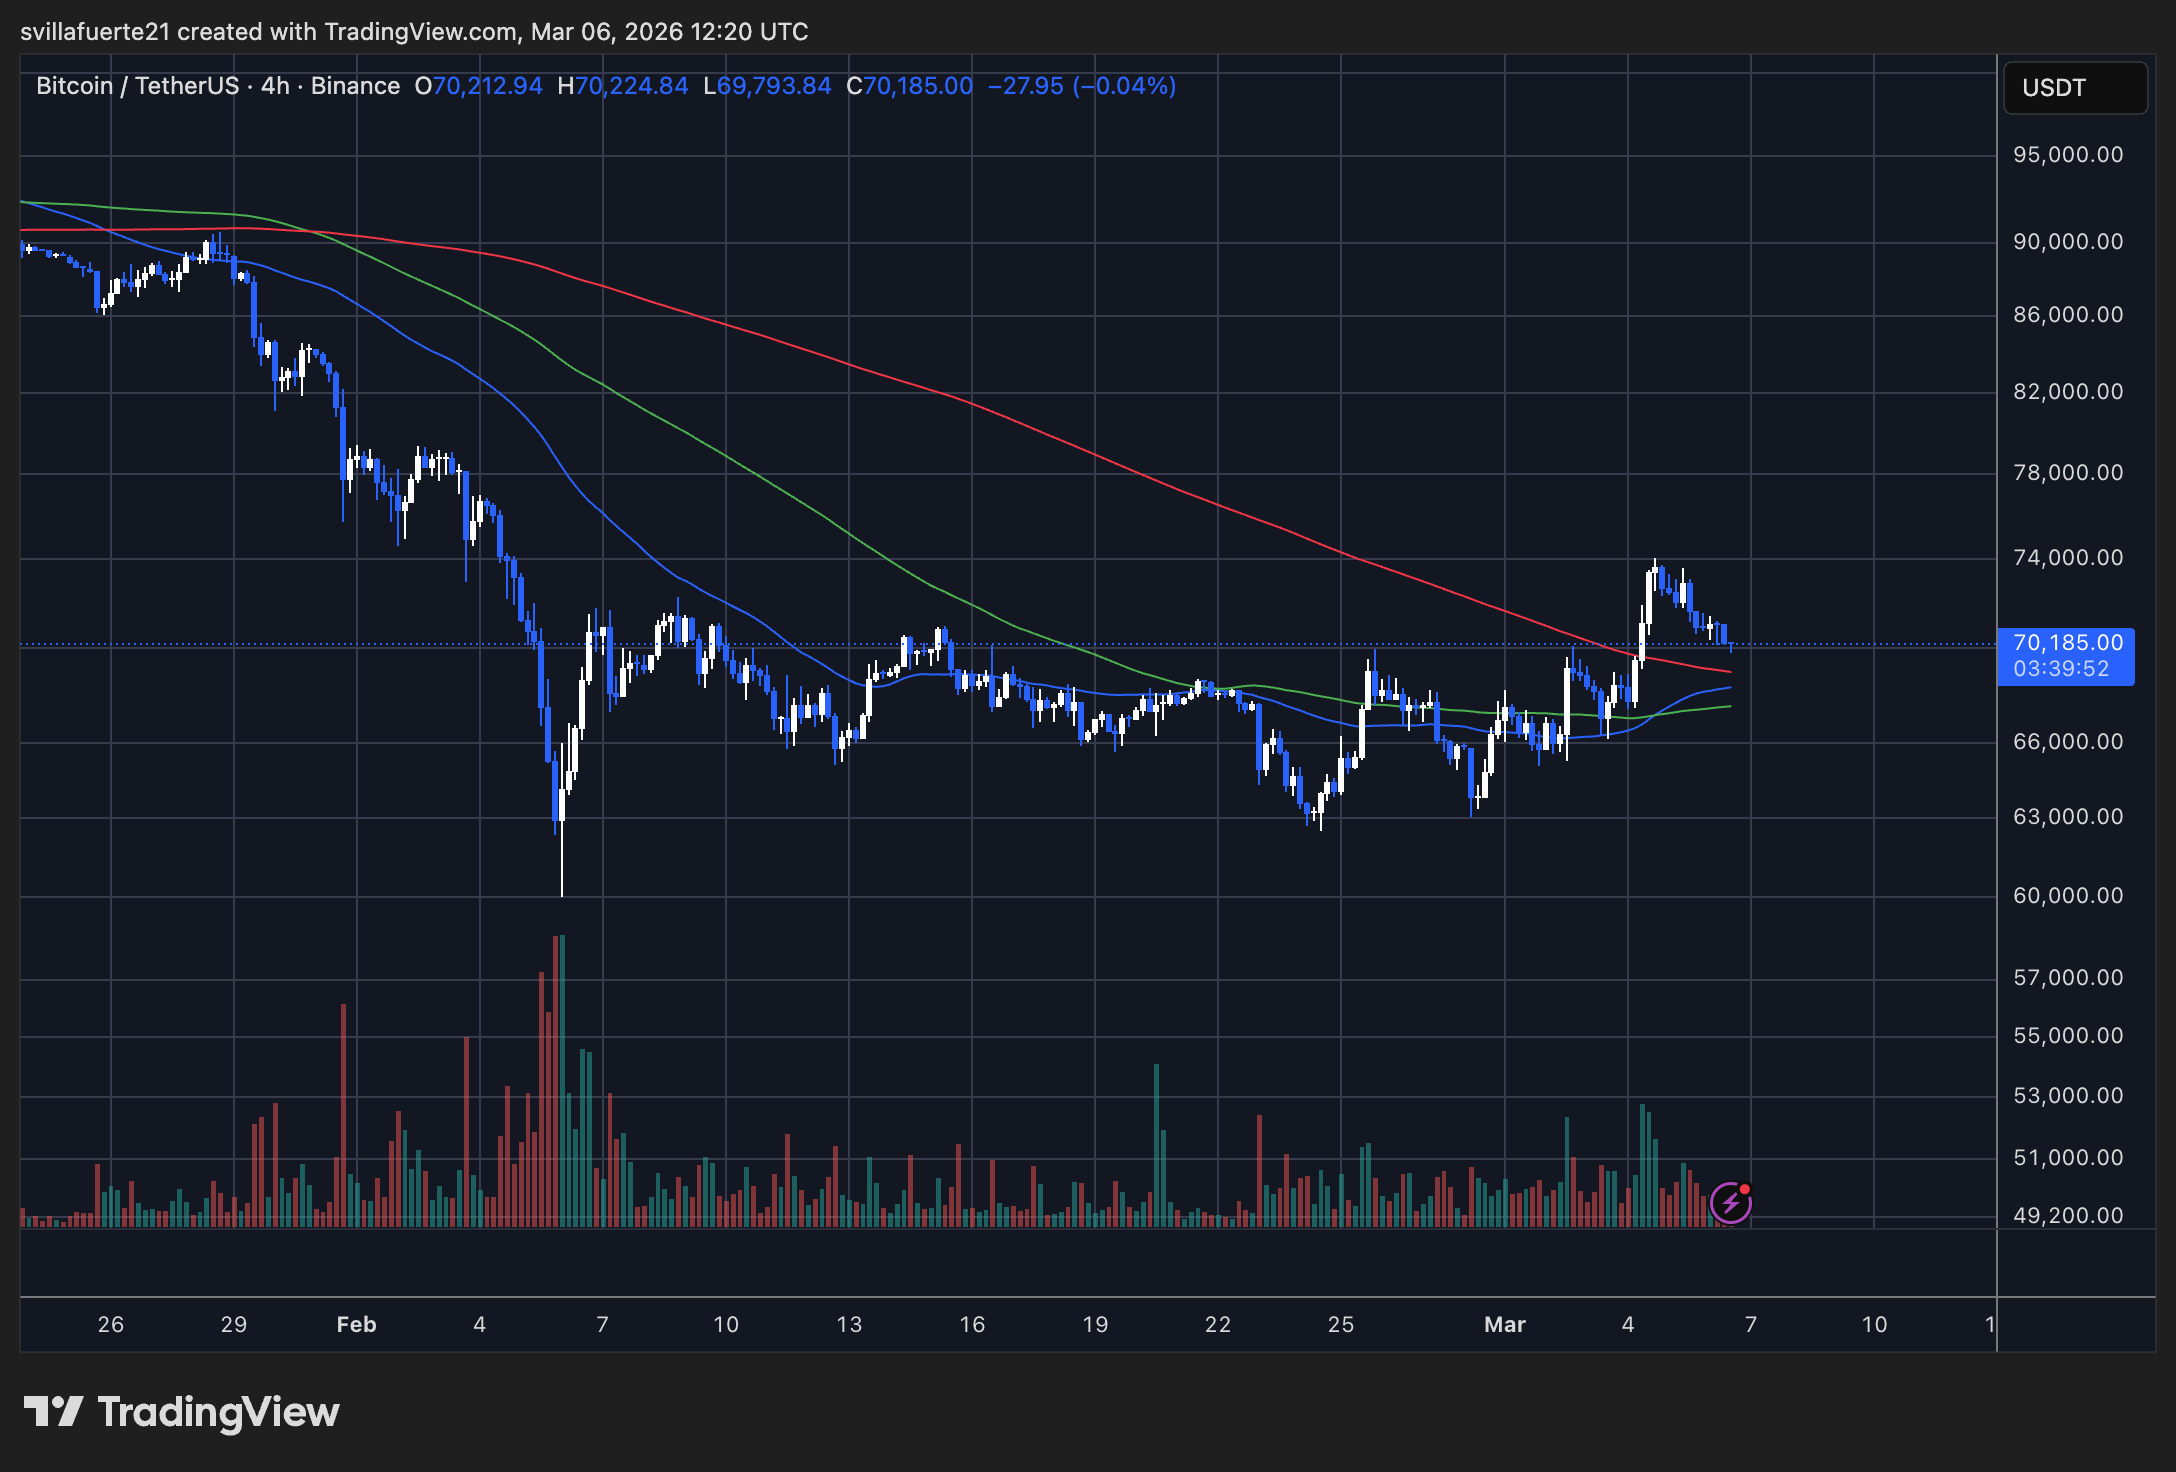Click the TradingView wordmark text
2176x1472 pixels.
point(218,1411)
